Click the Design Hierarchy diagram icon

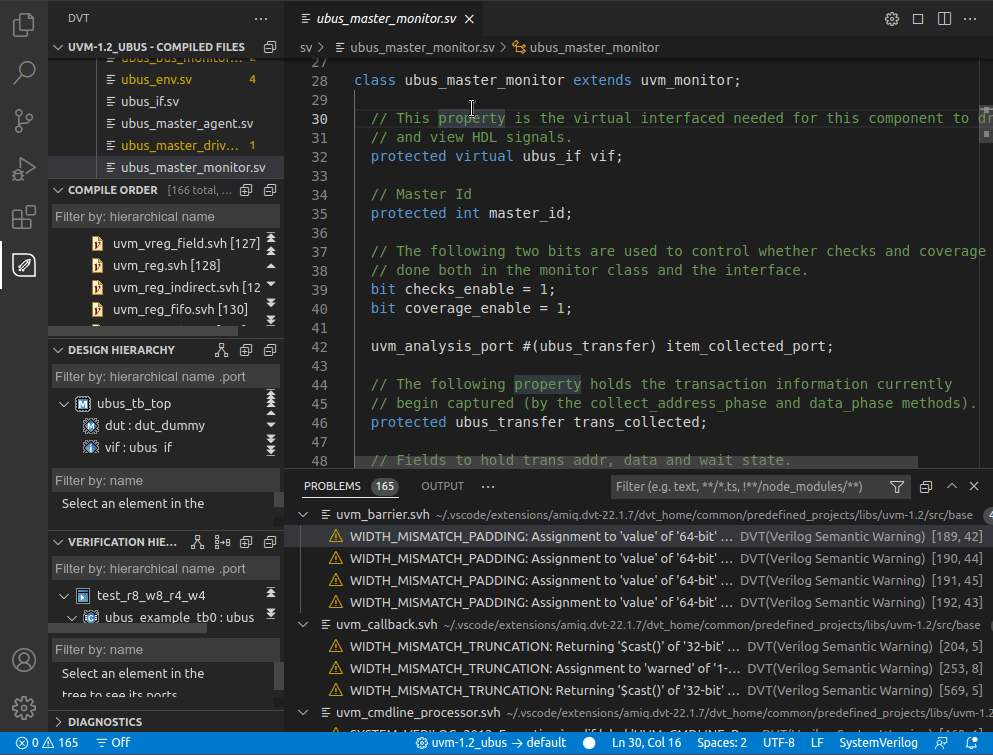click(222, 350)
